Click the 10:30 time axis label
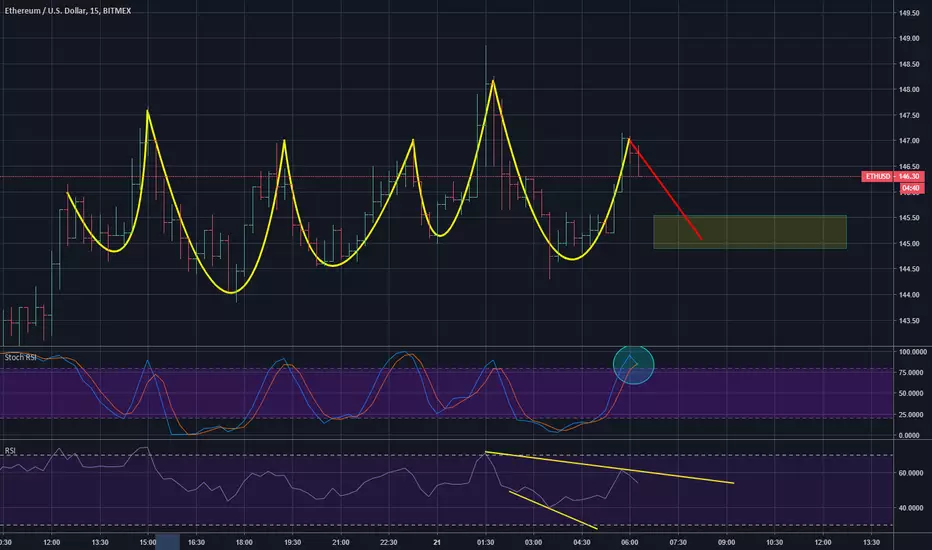The width and height of the screenshot is (932, 550). point(774,542)
